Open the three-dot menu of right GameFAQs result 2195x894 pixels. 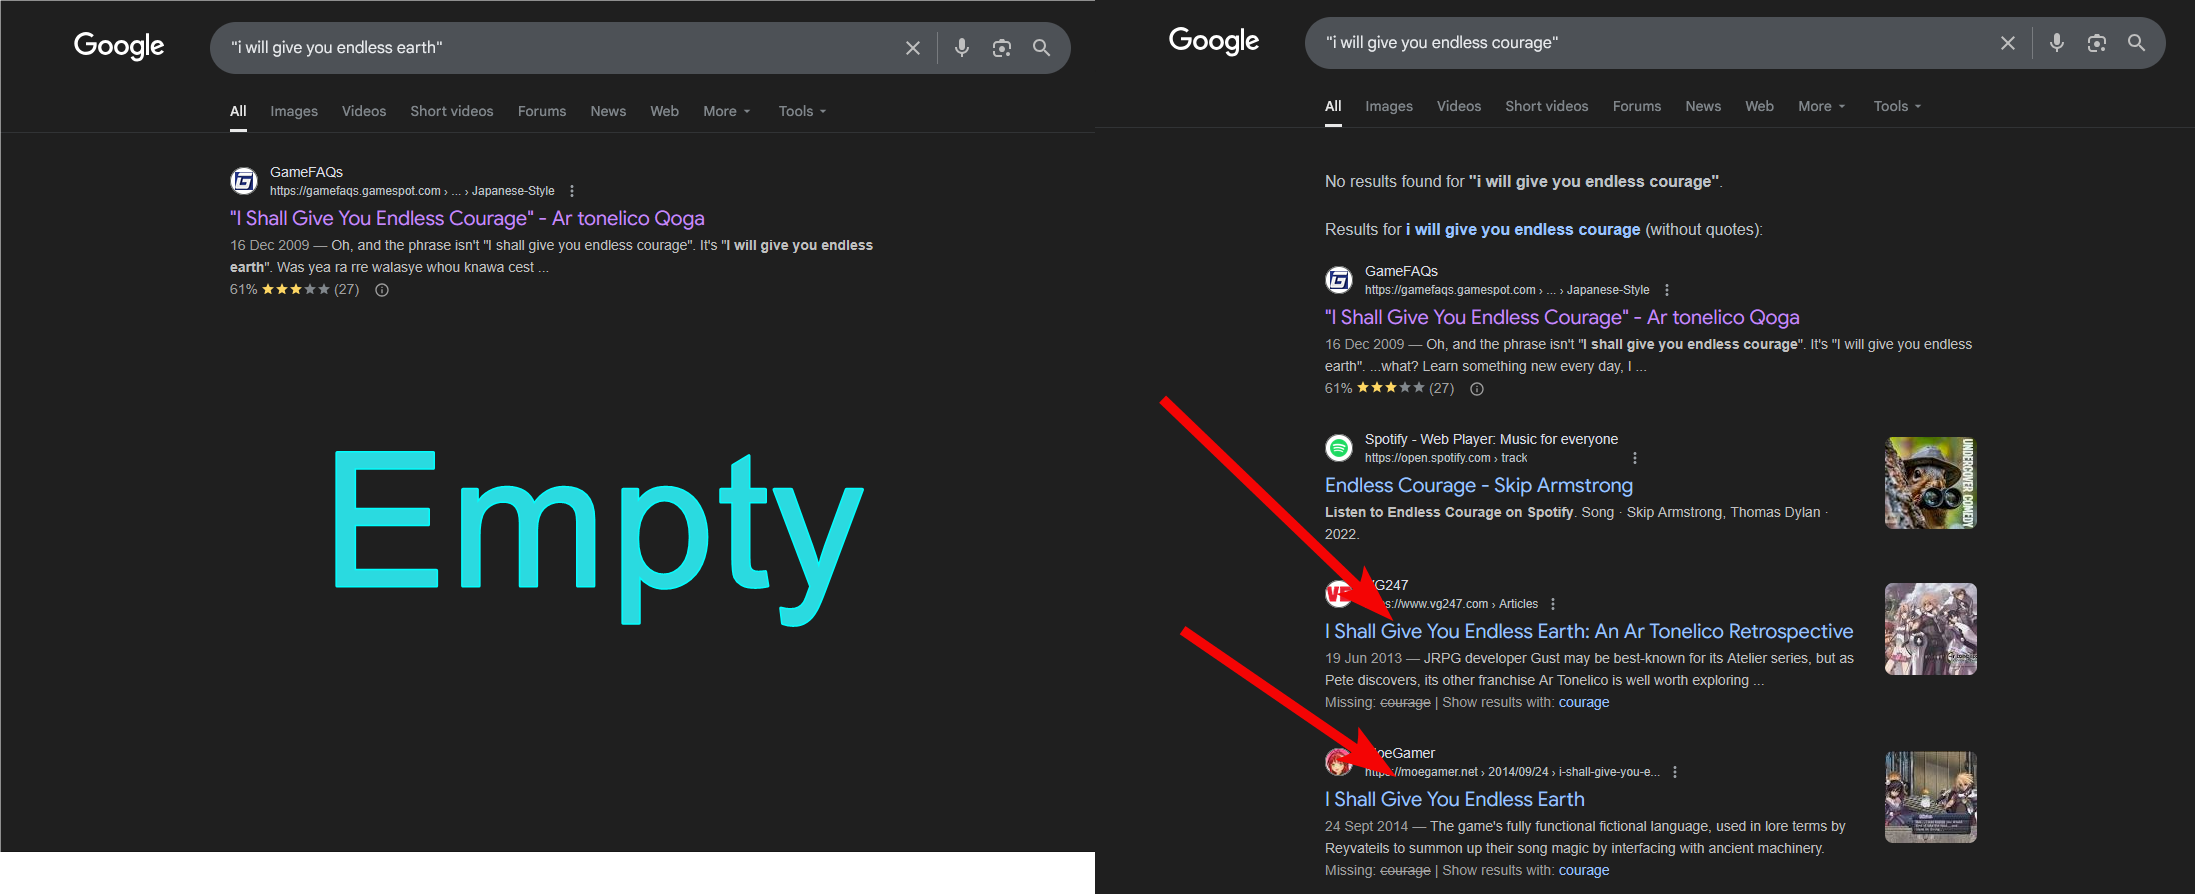(x=1667, y=290)
